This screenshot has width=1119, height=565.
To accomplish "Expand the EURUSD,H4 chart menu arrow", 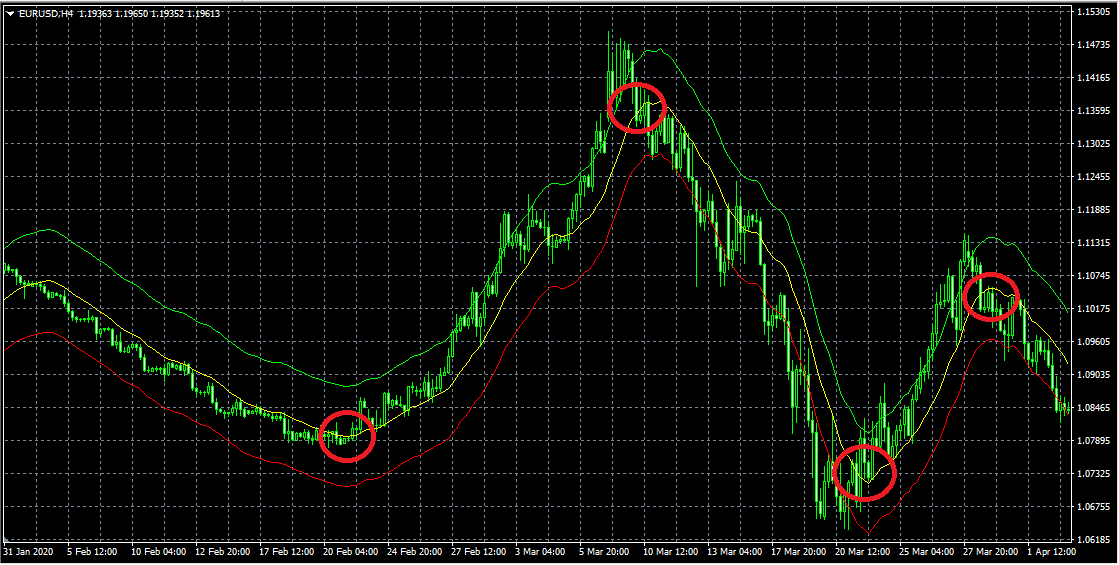I will tap(10, 13).
